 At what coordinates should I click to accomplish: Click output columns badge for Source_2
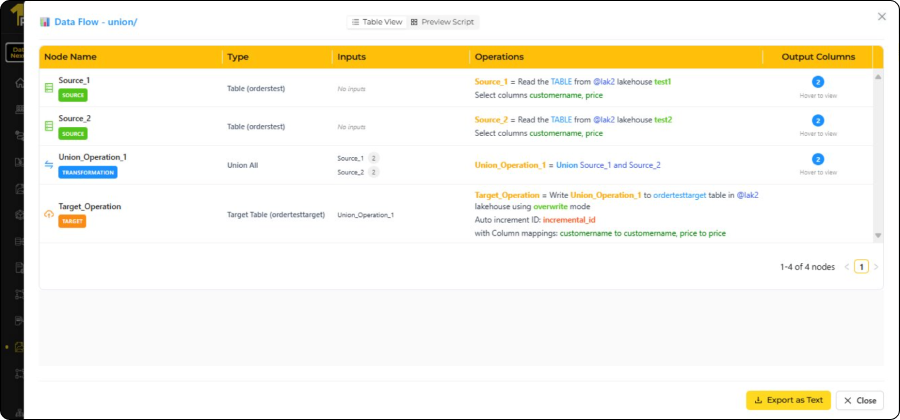click(x=818, y=120)
